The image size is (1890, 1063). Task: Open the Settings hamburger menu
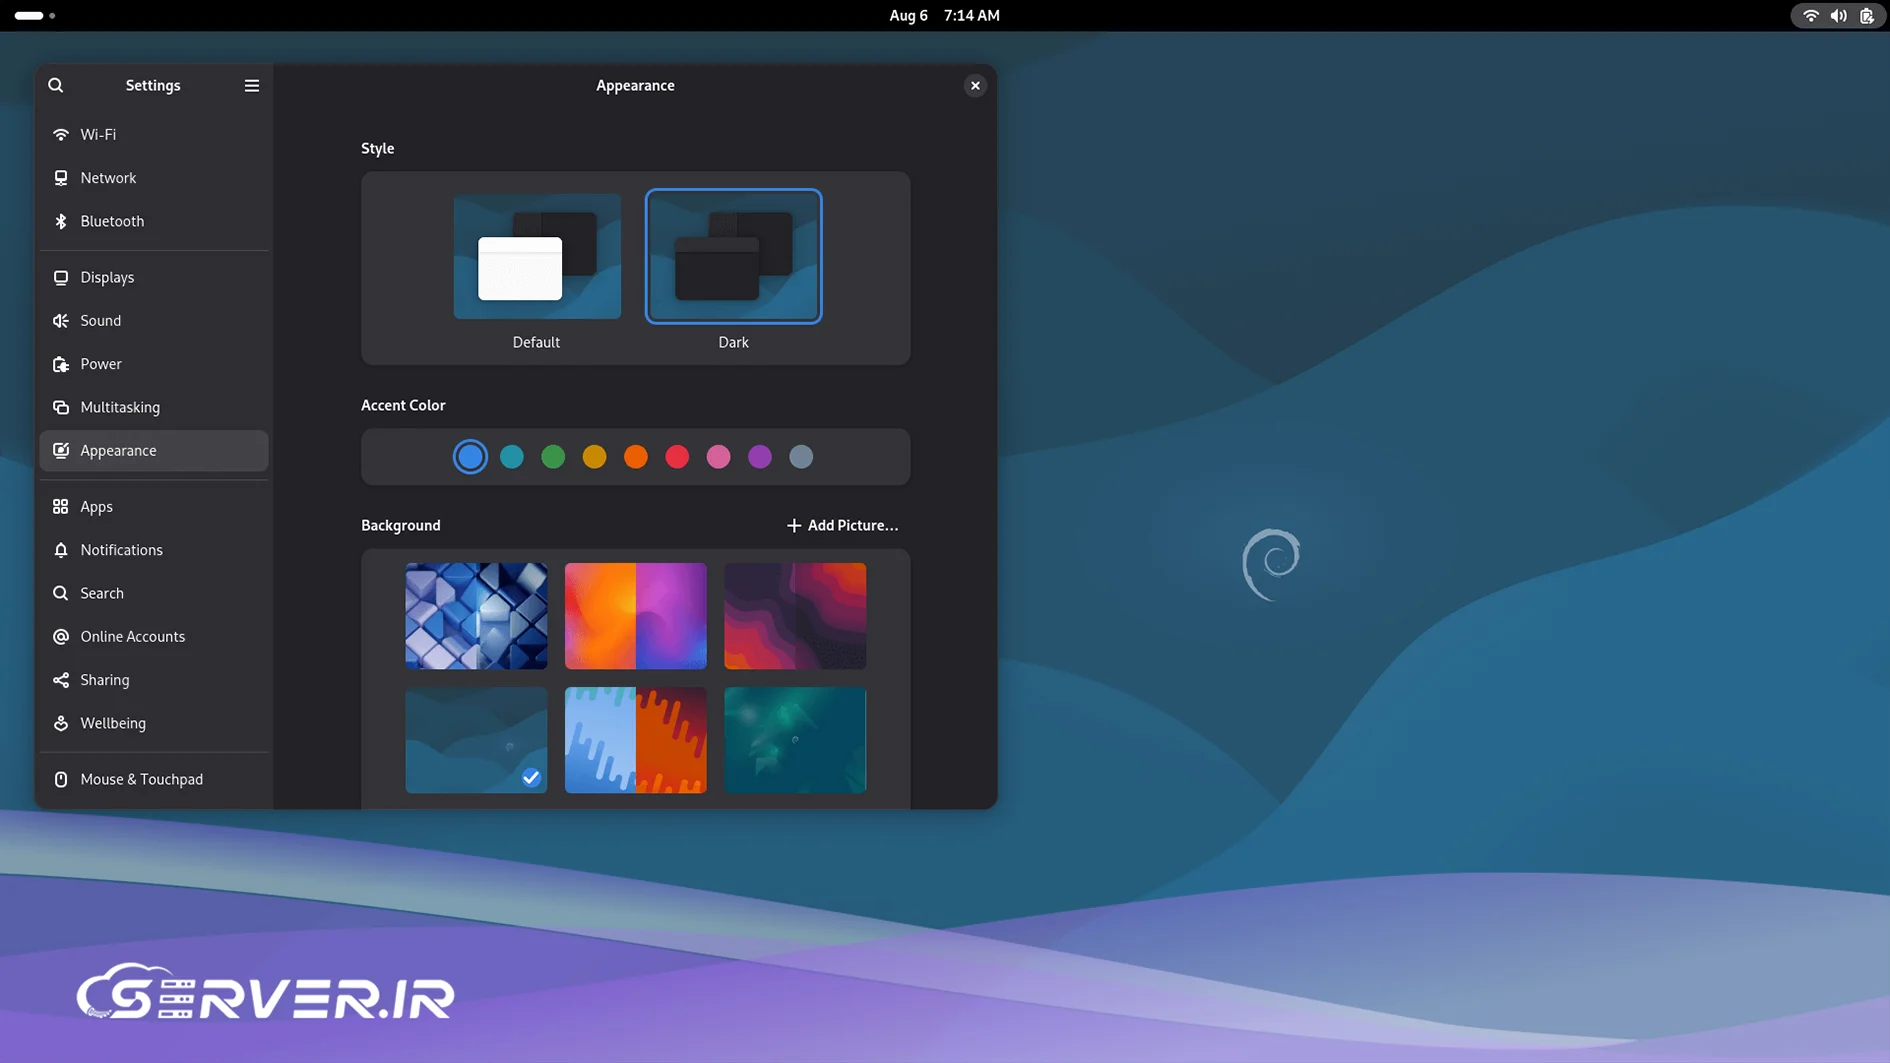pyautogui.click(x=252, y=86)
